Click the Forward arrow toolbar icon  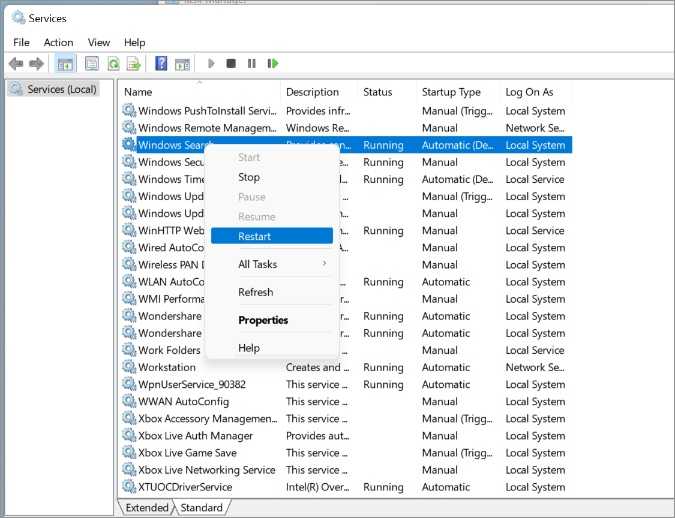[36, 64]
